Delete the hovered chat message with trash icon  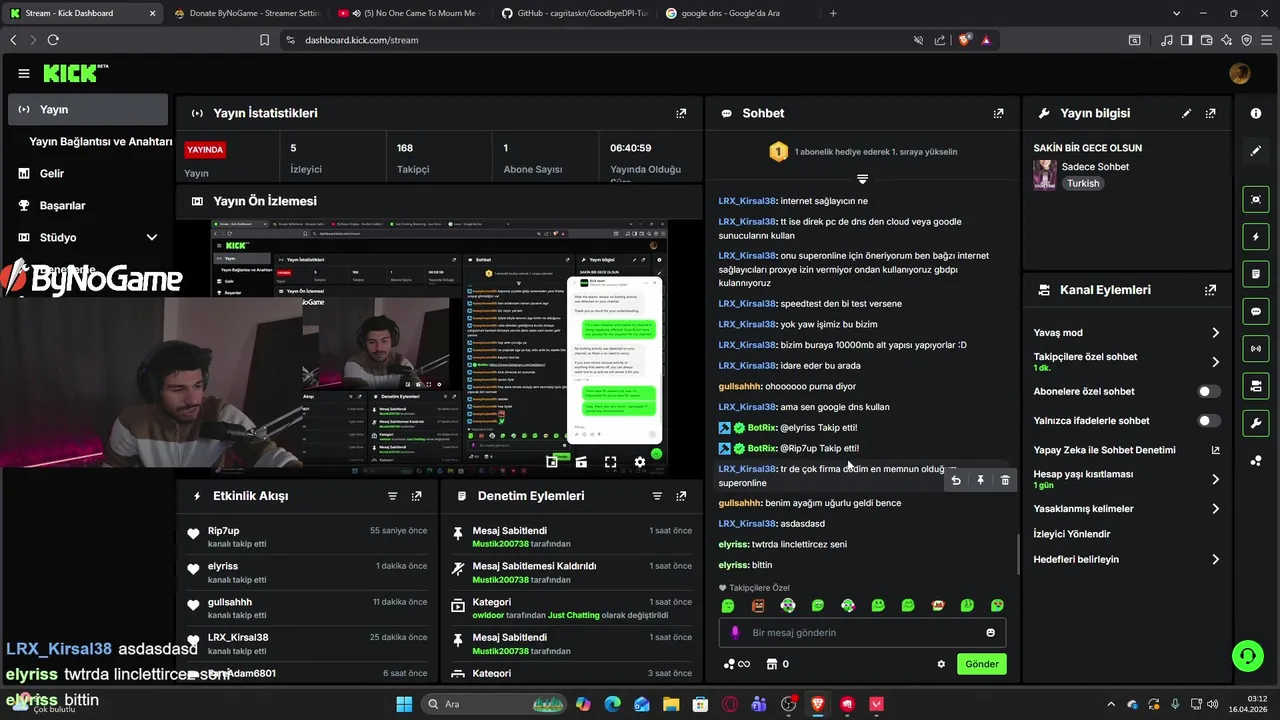(1005, 480)
